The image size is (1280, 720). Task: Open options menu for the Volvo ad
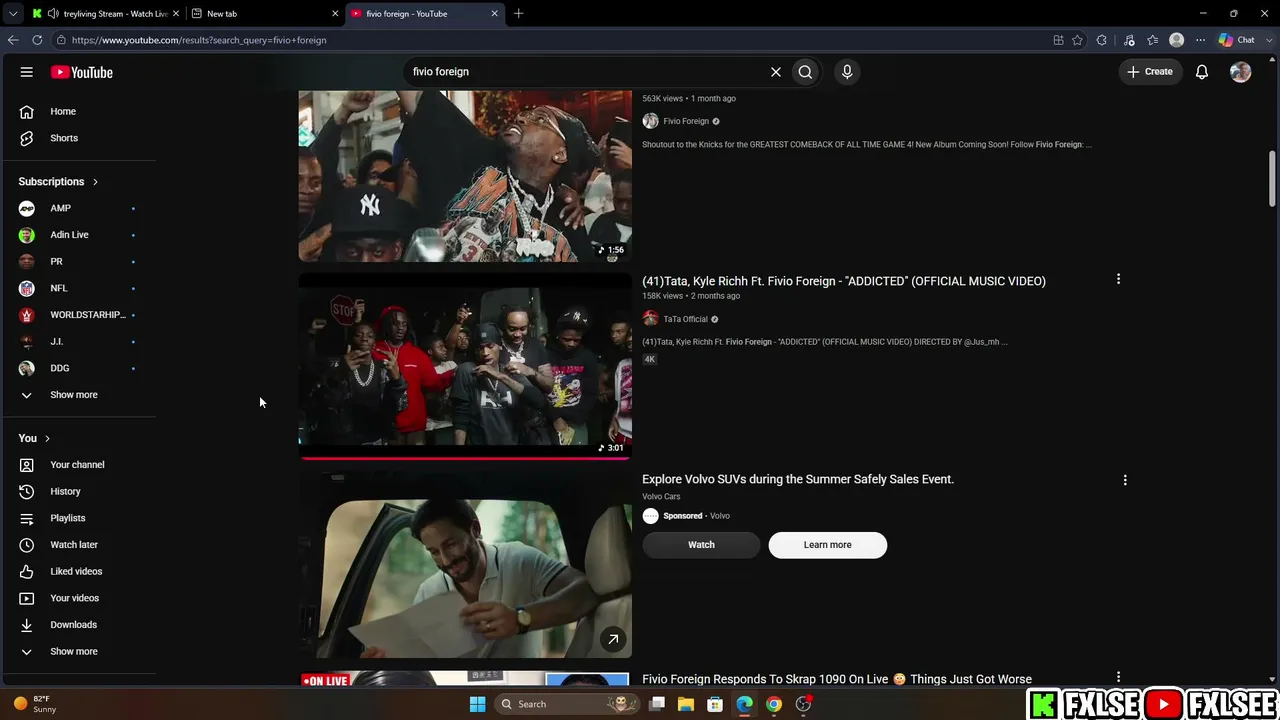click(x=1125, y=480)
